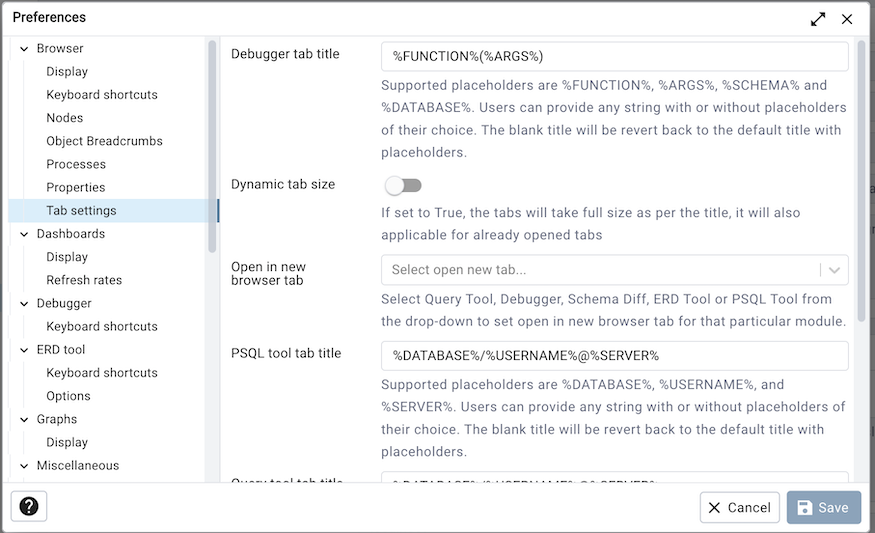The image size is (875, 533).
Task: Select ERD tool Options item
Action: point(68,396)
